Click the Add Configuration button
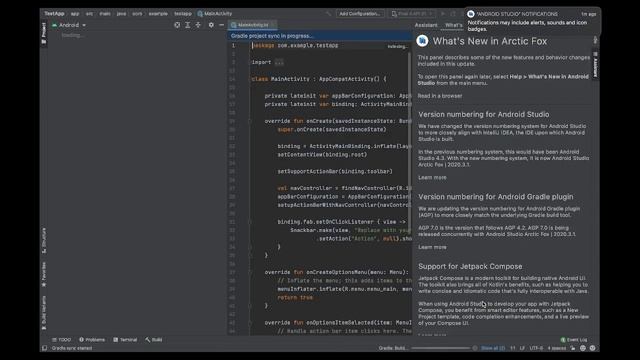The width and height of the screenshot is (640, 360). [x=360, y=13]
